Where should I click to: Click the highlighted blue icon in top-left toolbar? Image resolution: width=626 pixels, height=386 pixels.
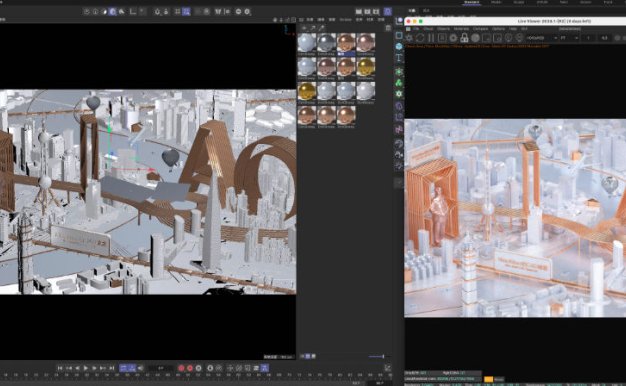[113, 12]
